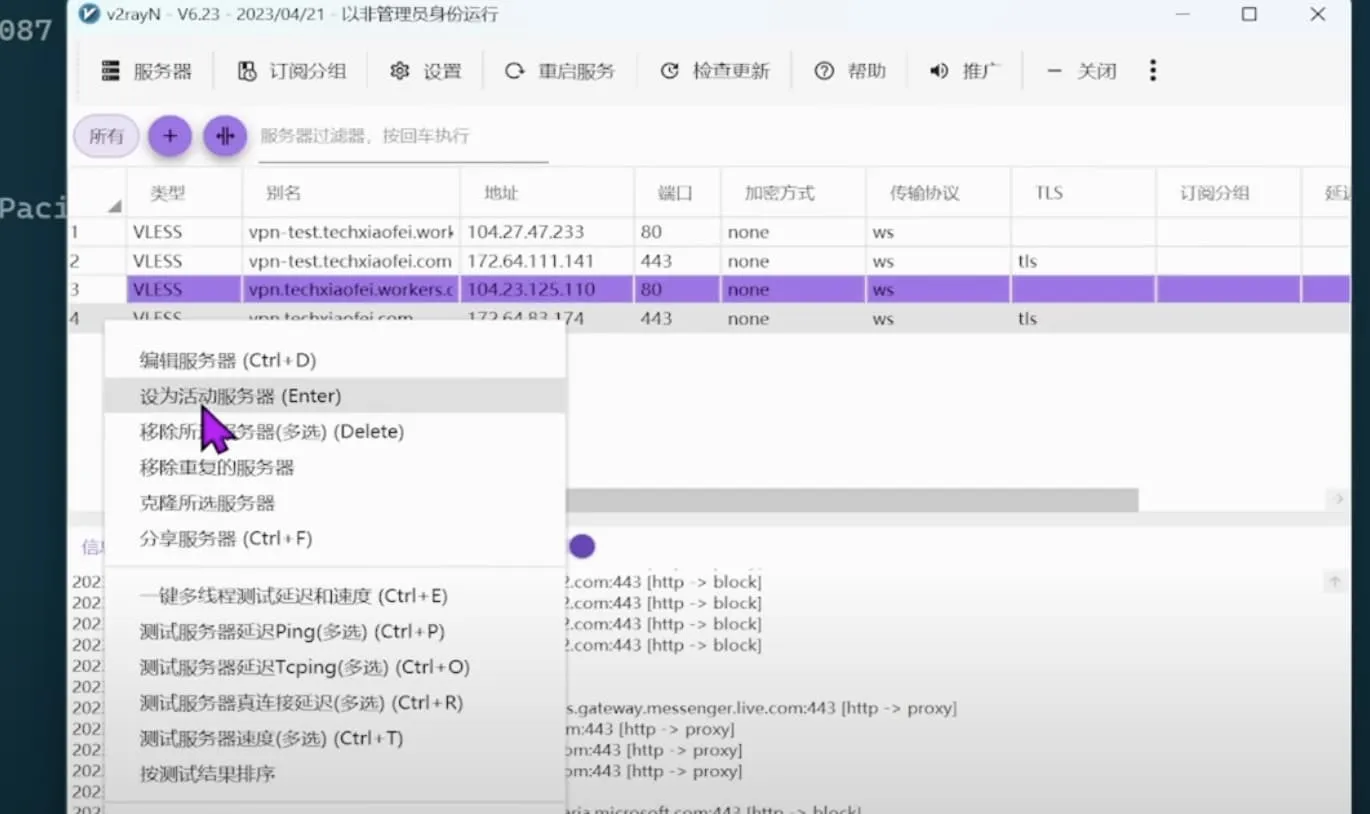Select 编辑服务器 (Ctrl+D) menu entry

tap(228, 360)
